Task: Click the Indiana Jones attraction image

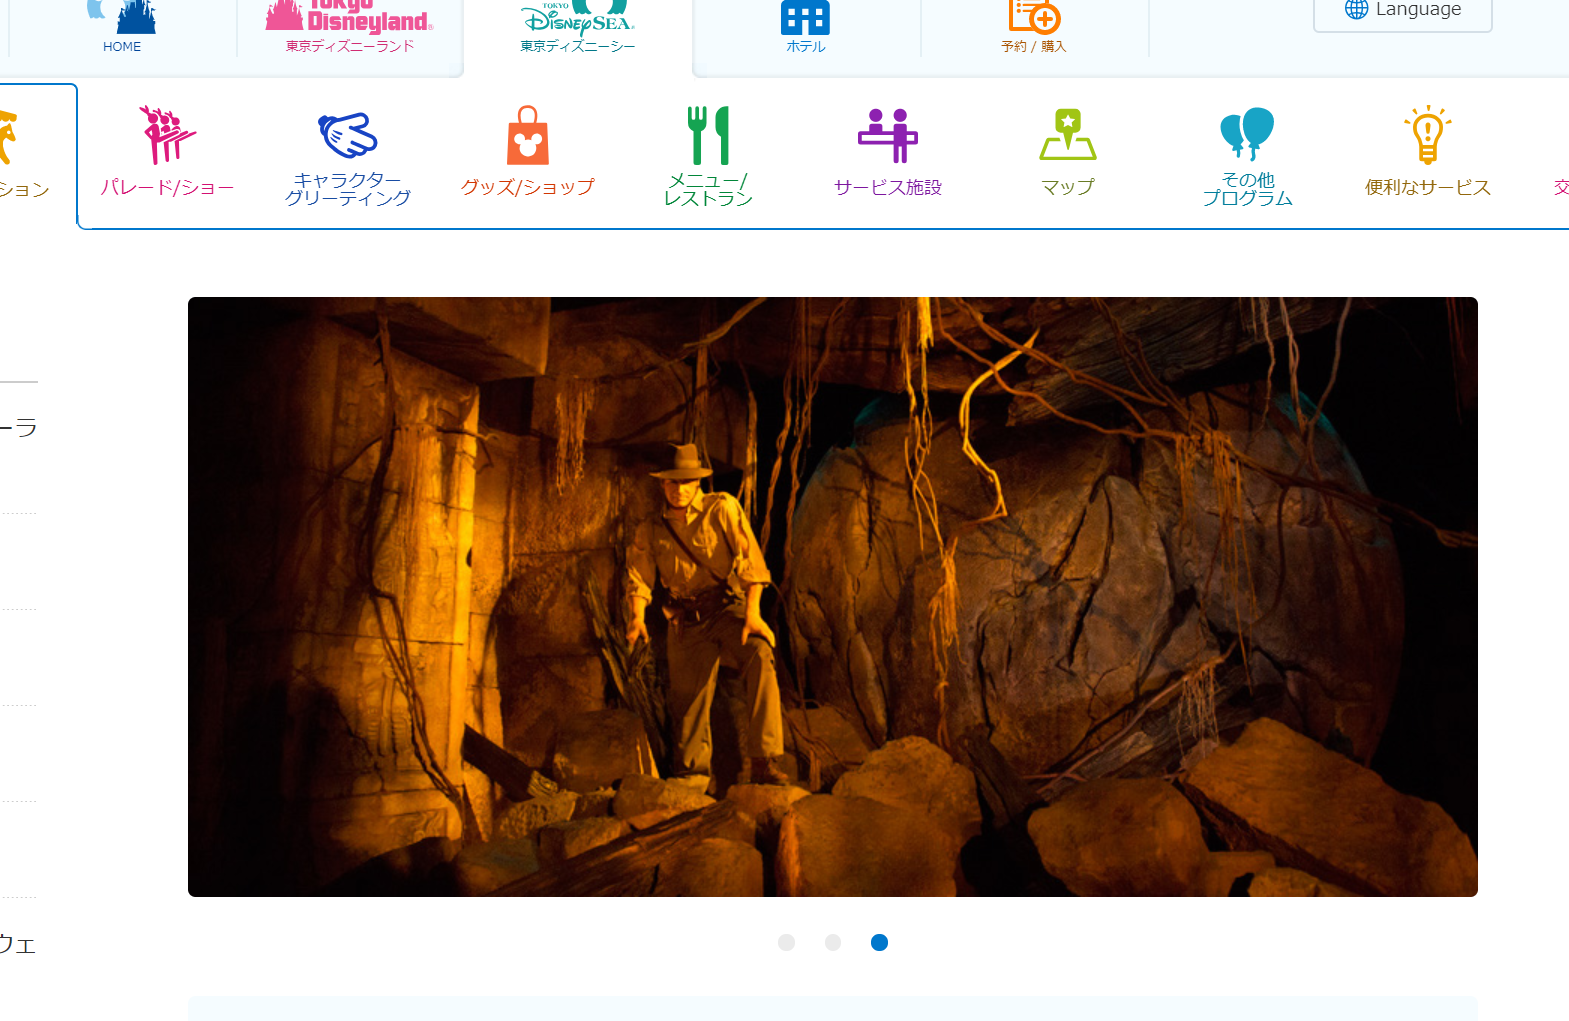Action: (x=832, y=596)
